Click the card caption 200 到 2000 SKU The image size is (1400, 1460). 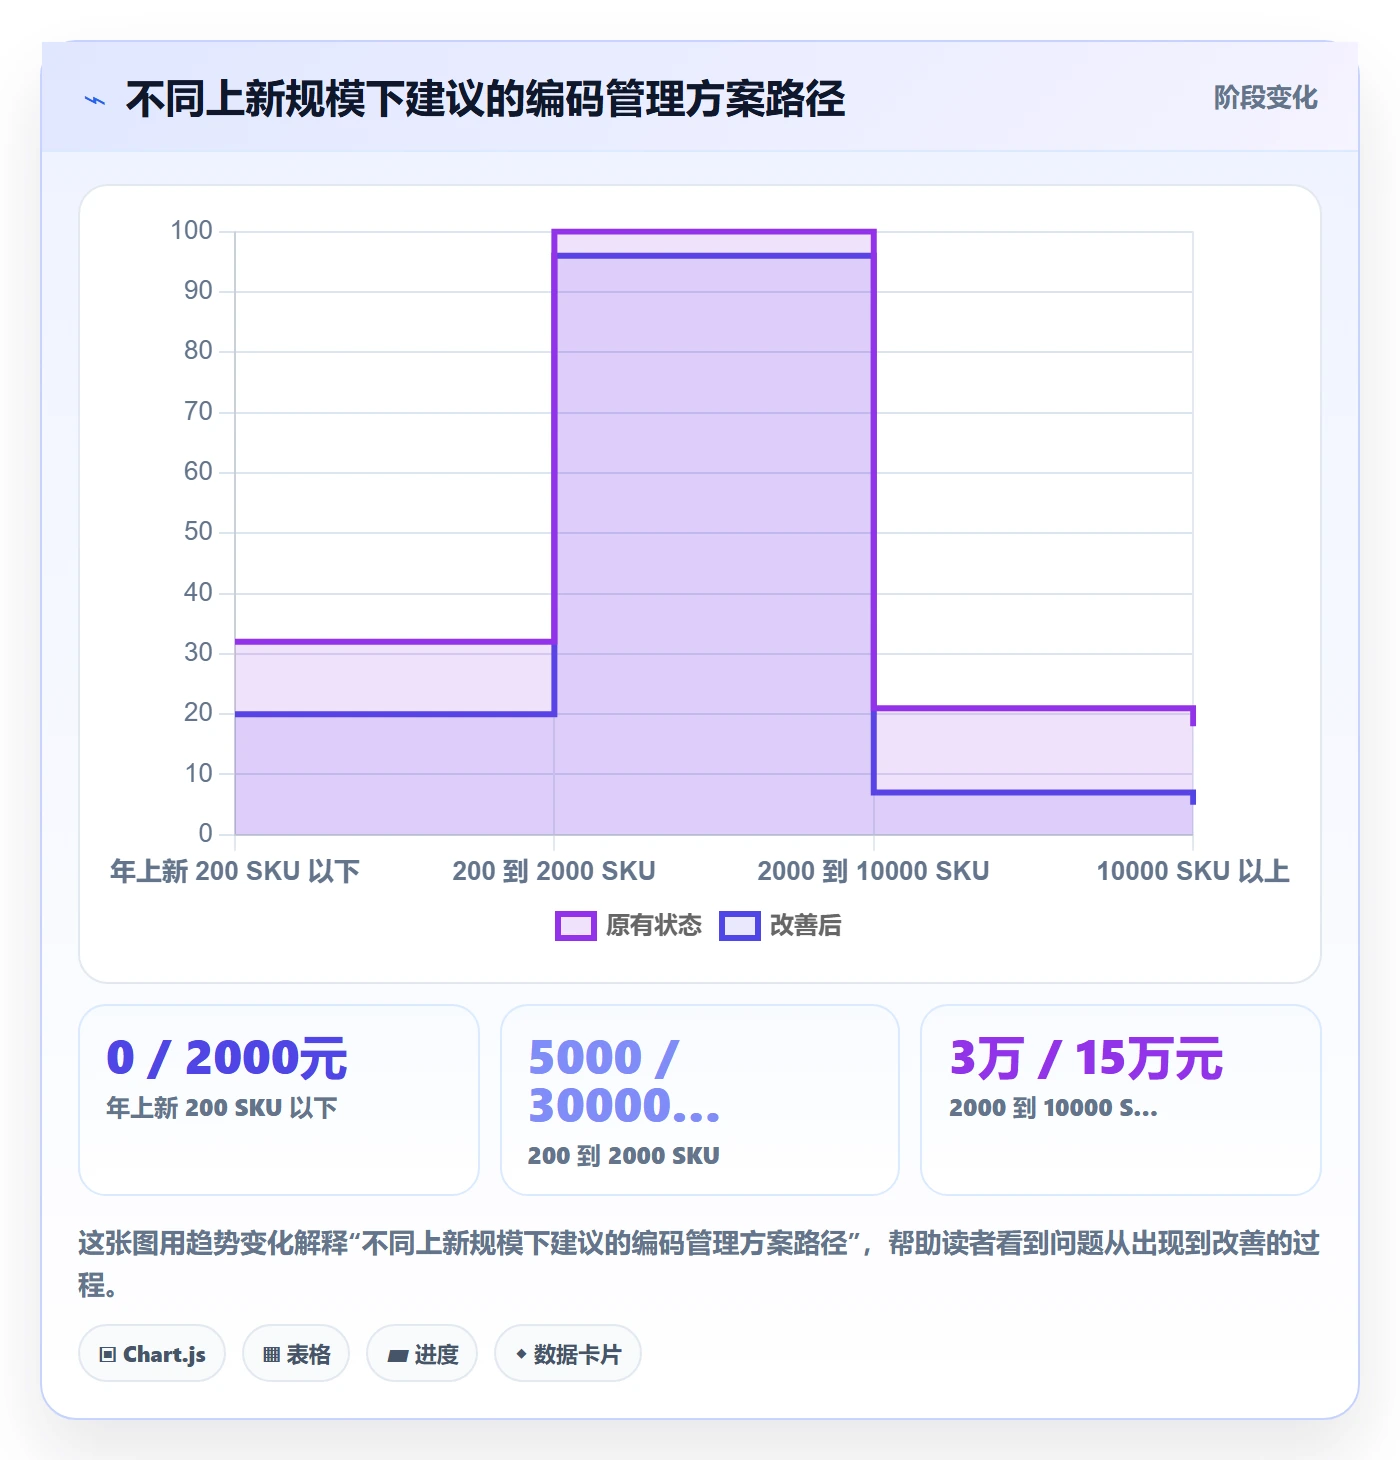point(624,1156)
